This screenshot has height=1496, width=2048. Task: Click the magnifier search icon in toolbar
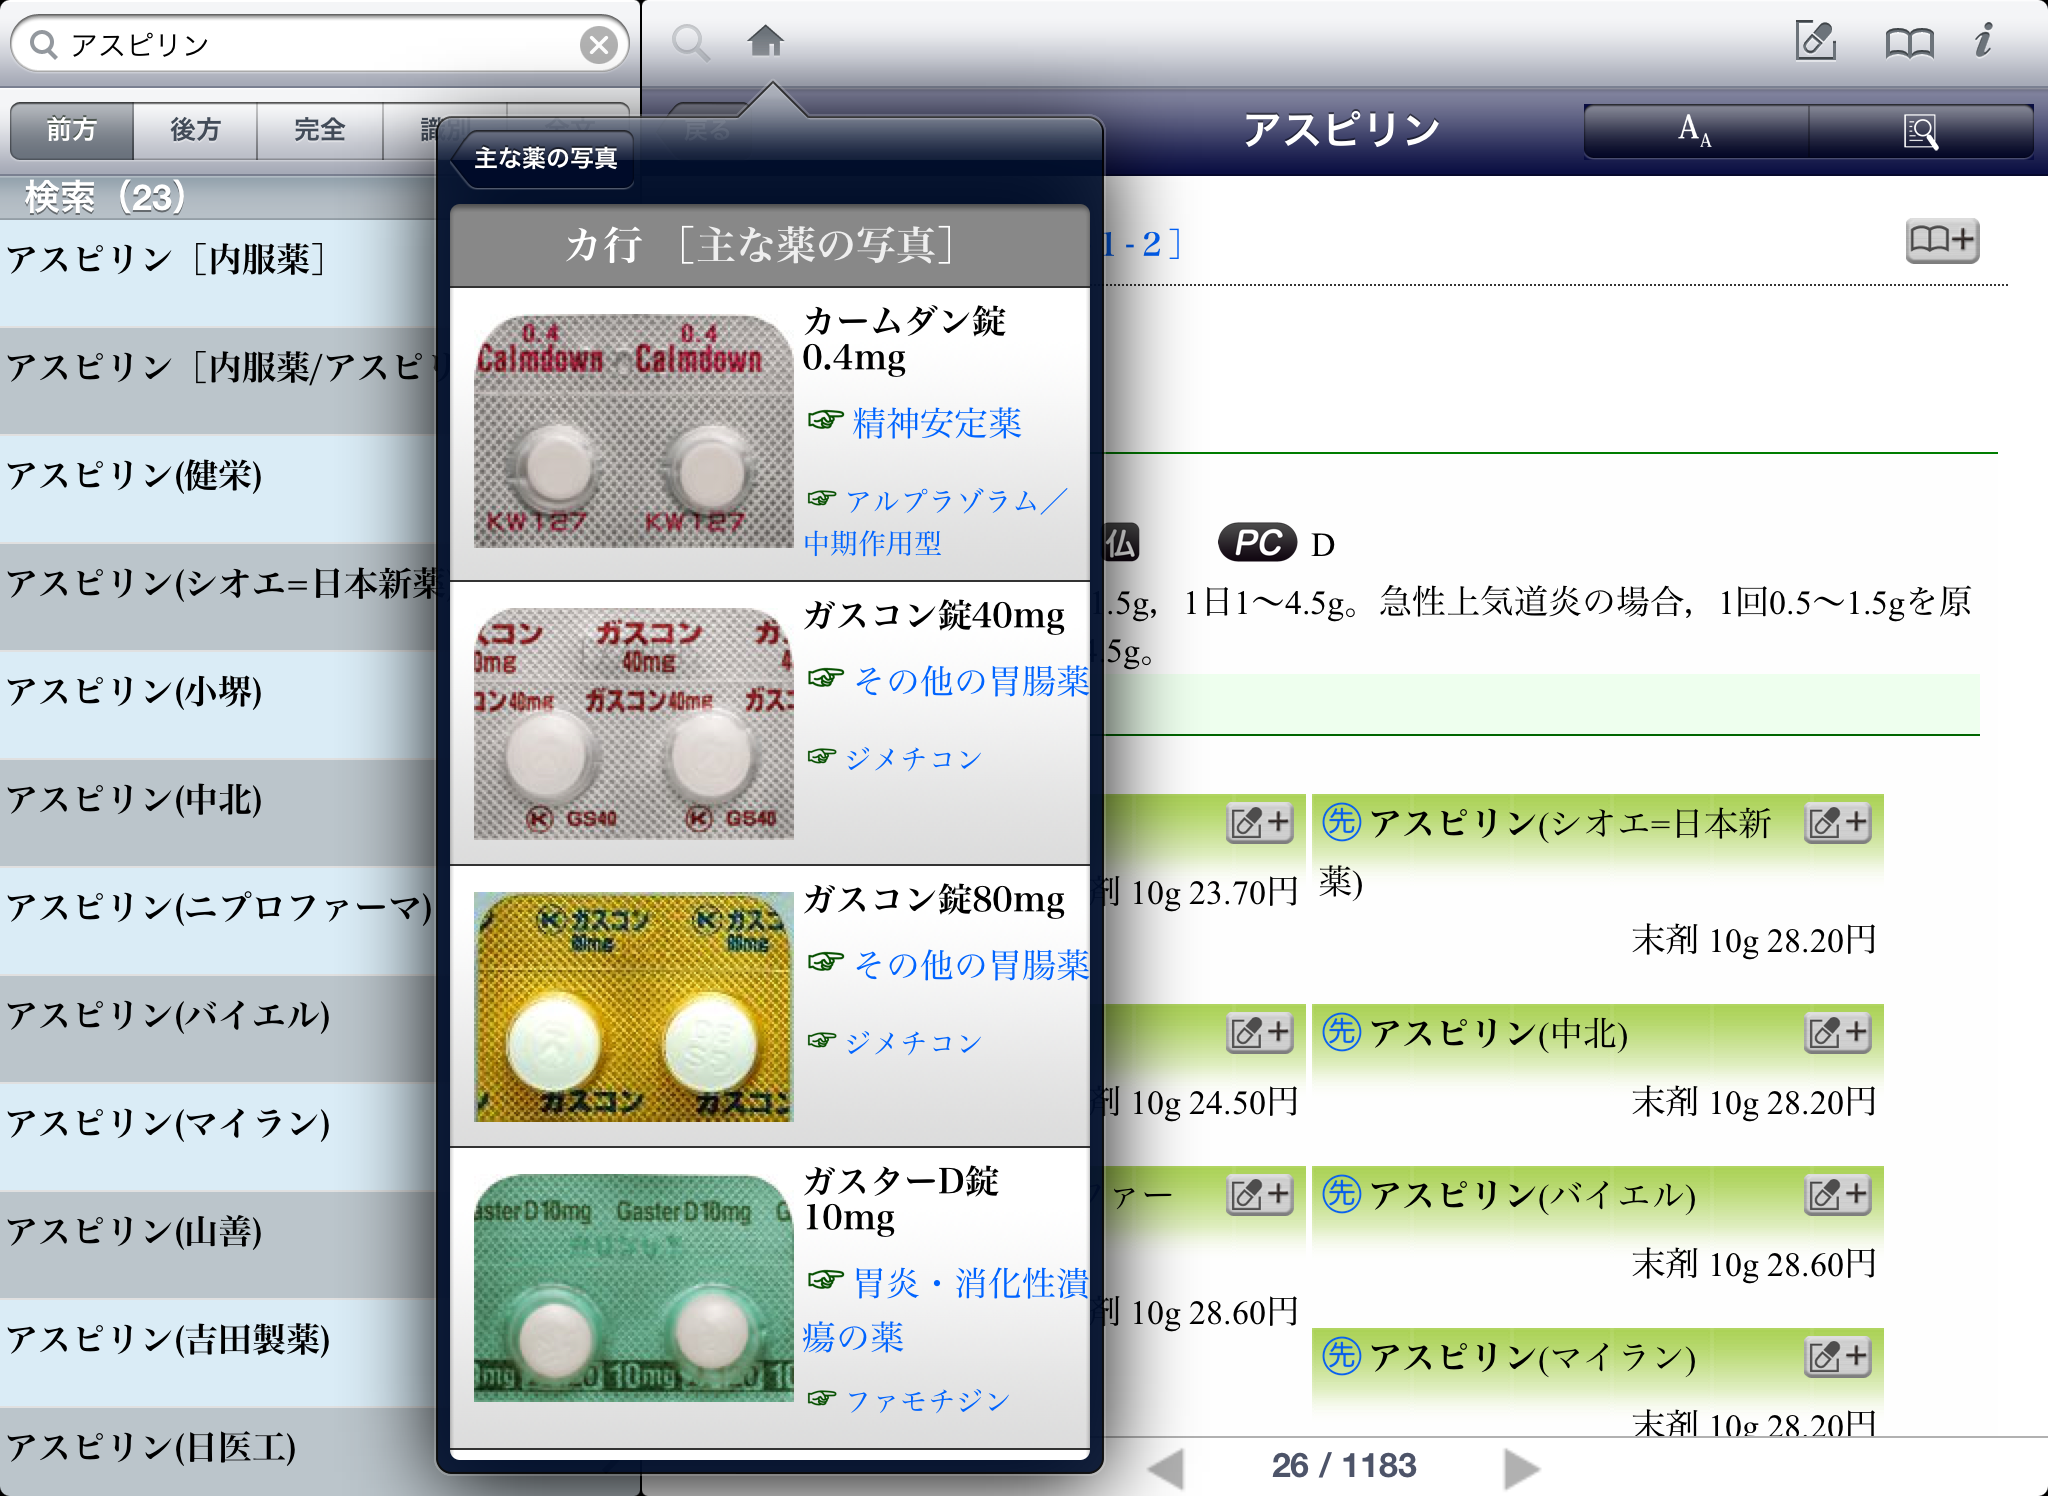coord(690,43)
